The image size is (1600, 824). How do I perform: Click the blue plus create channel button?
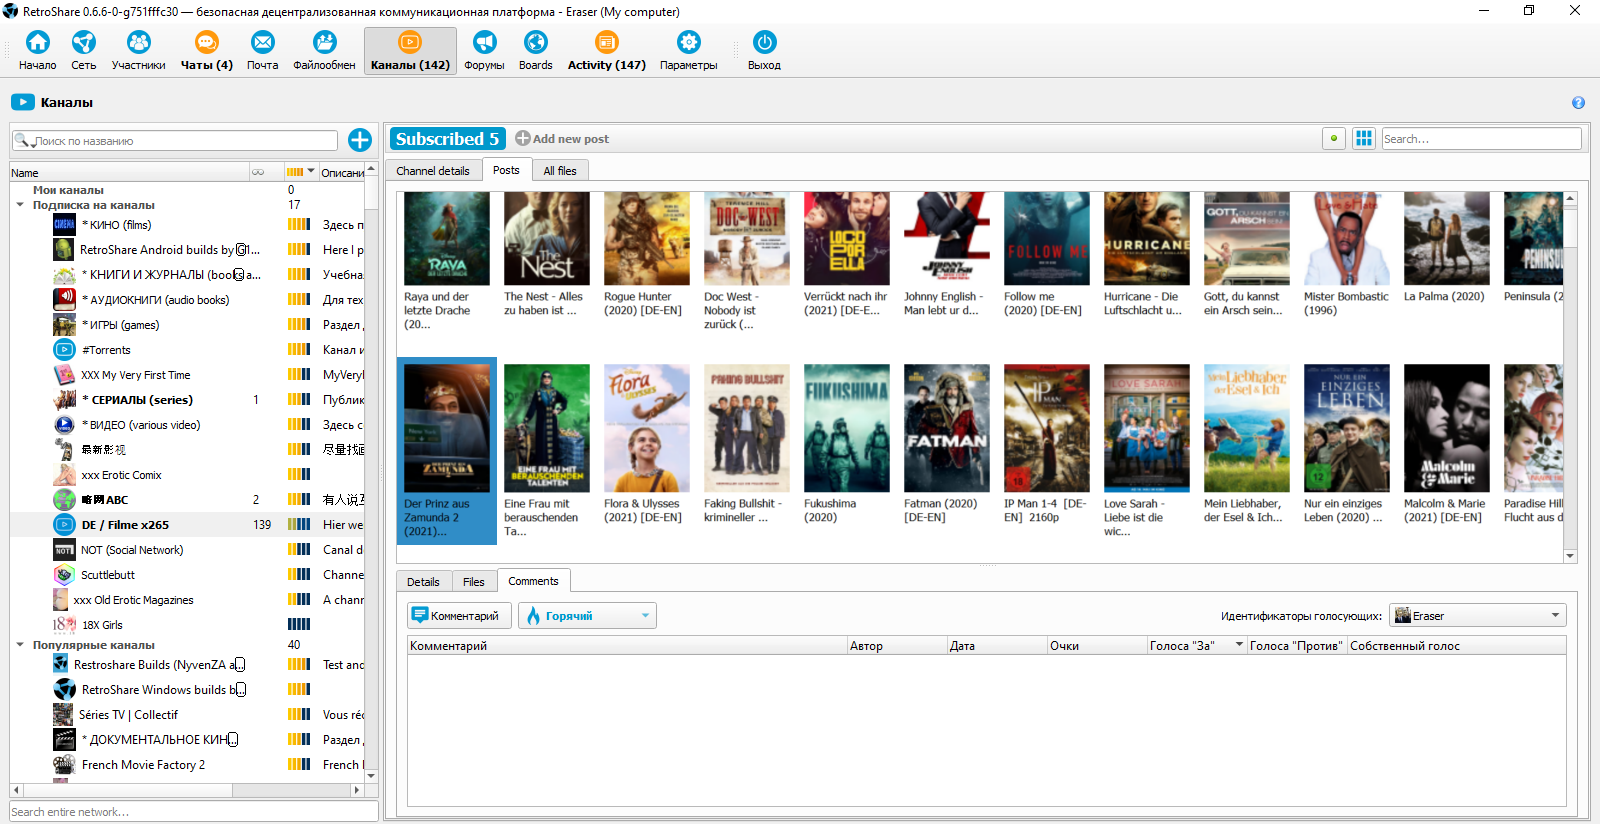(x=360, y=140)
